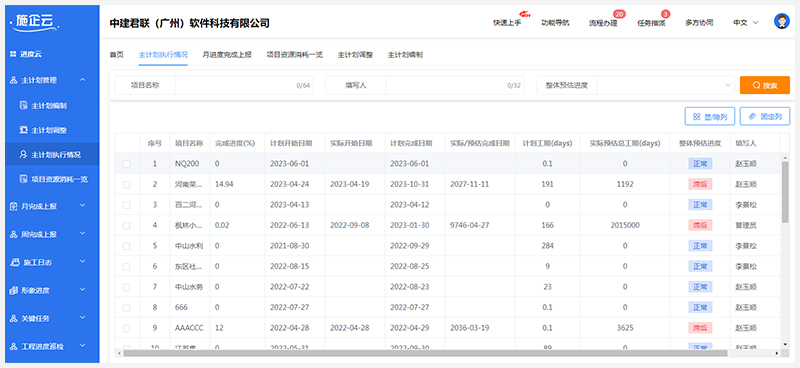Image resolution: width=800 pixels, height=368 pixels.
Task: Click the person icon beside sidebar 主计划执行情况
Action: point(23,154)
